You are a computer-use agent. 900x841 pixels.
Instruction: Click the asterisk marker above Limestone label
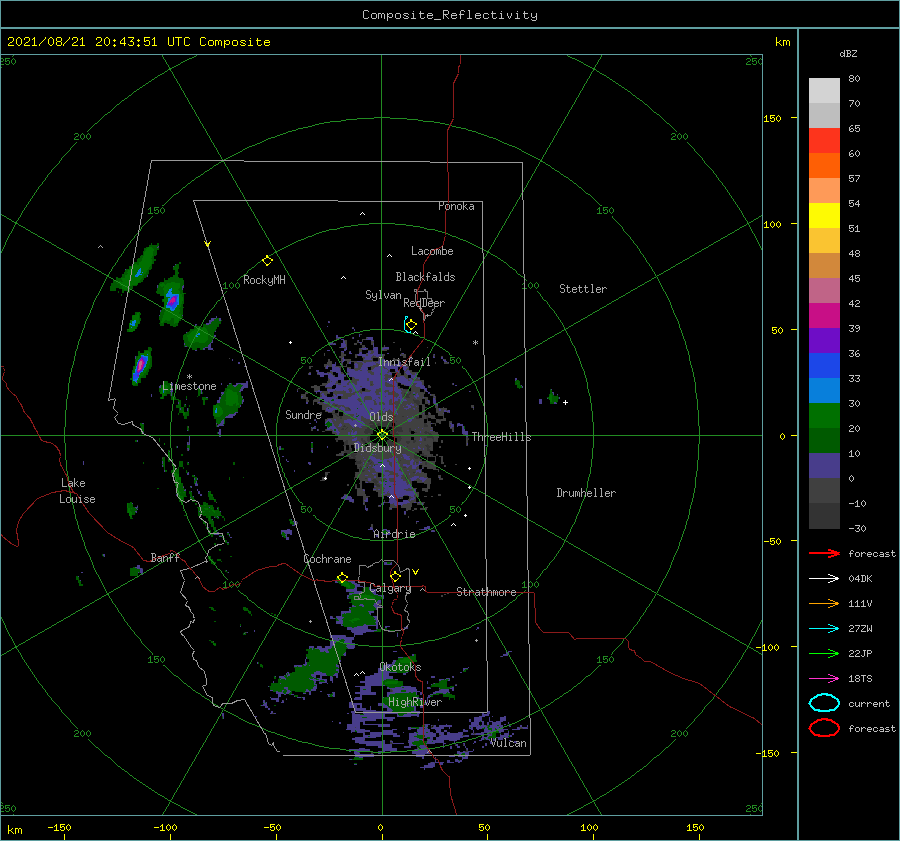[189, 377]
